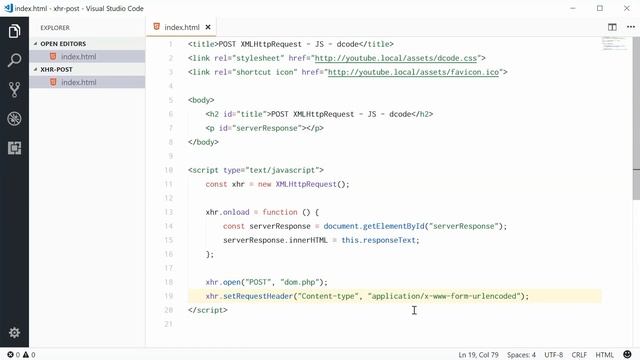Open the Explorer view in the activity bar
The width and height of the screenshot is (640, 360).
[x=14, y=31]
